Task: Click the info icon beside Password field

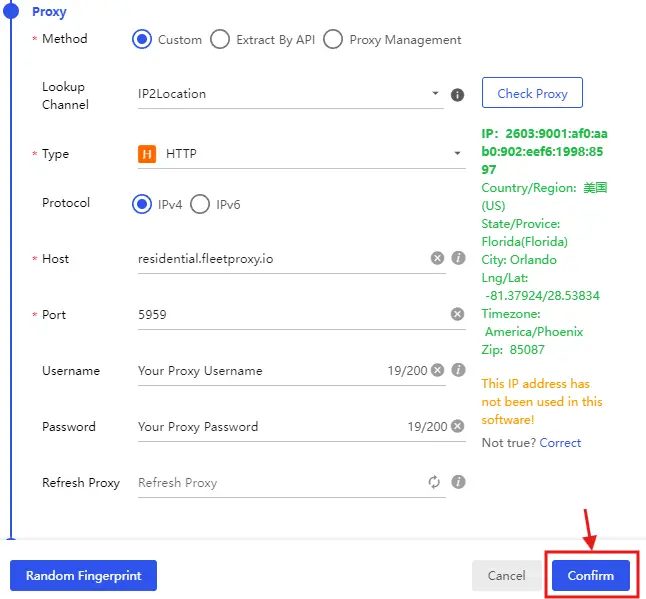Action: pos(458,426)
